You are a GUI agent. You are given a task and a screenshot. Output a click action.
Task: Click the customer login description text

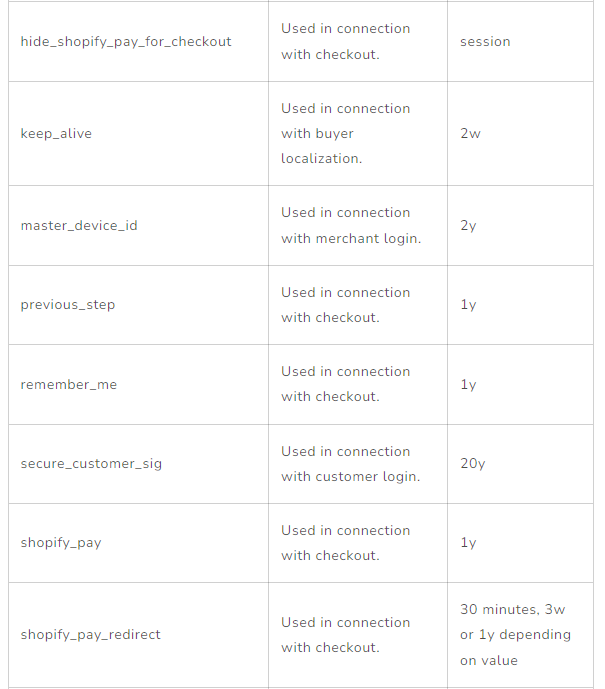[350, 464]
